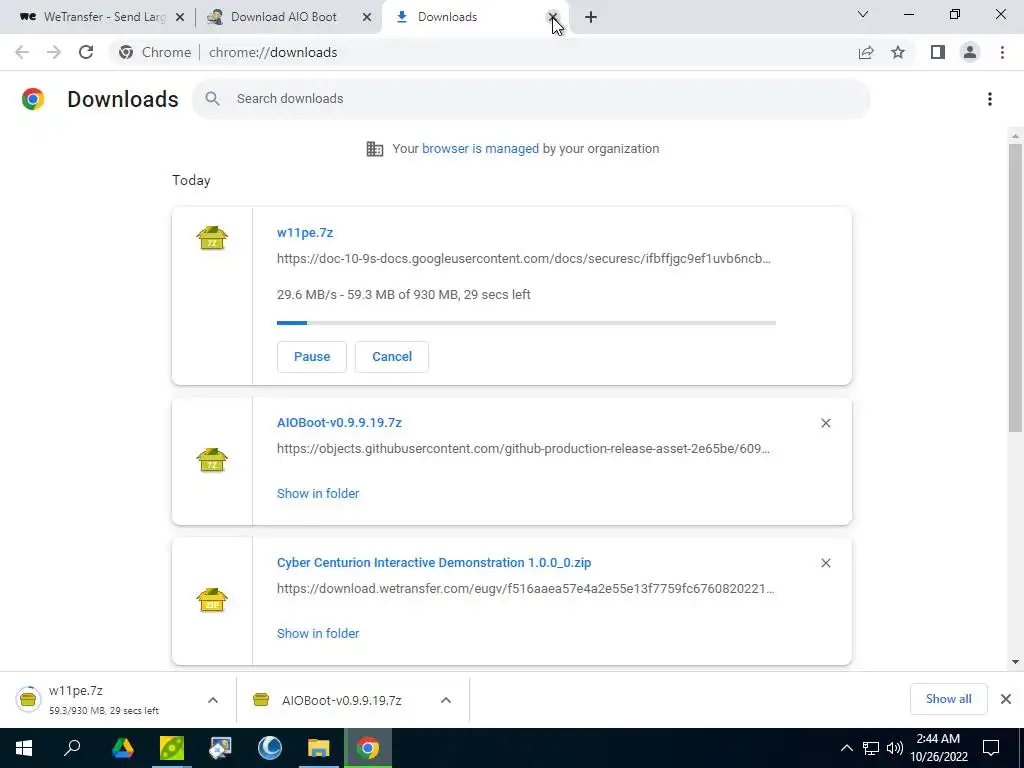Viewport: 1024px width, 768px height.
Task: Go back to the previous page
Action: click(22, 52)
